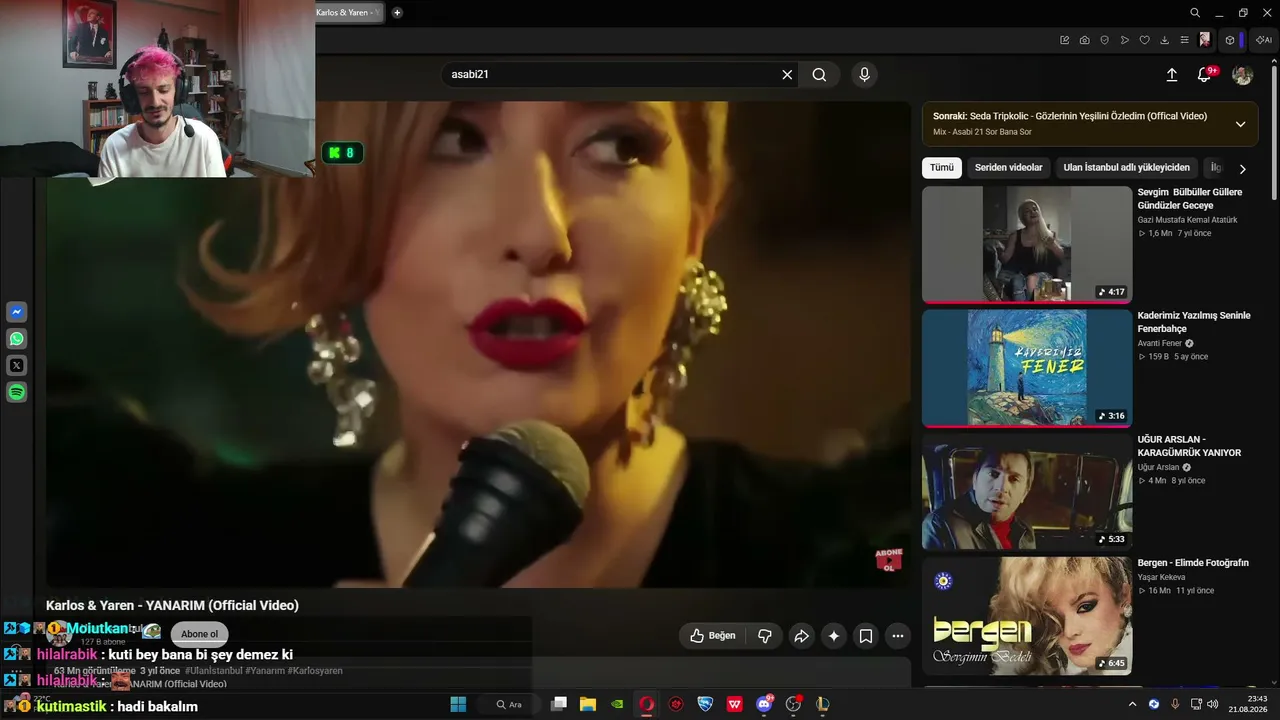Expand the Sonraki up-next mix panel
This screenshot has height=720, width=1280.
tap(1240, 124)
